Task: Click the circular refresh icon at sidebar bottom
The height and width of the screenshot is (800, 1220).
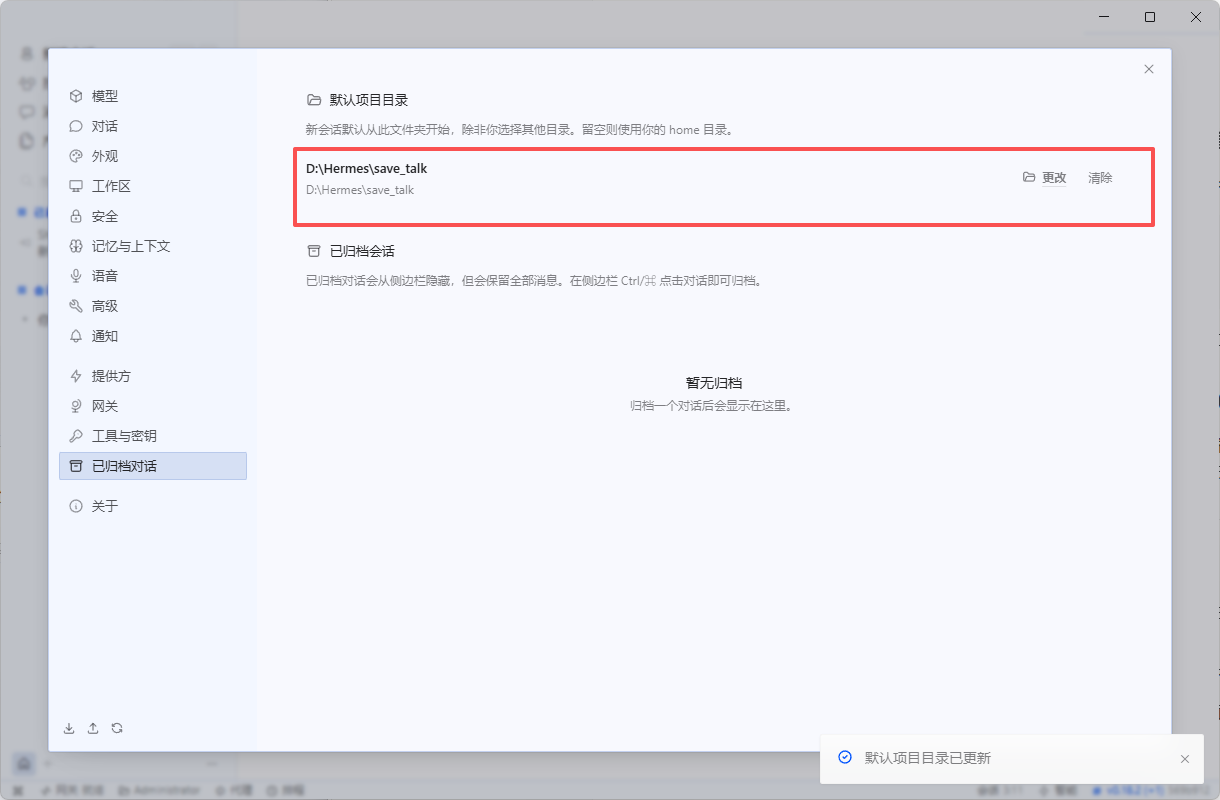Action: (117, 728)
